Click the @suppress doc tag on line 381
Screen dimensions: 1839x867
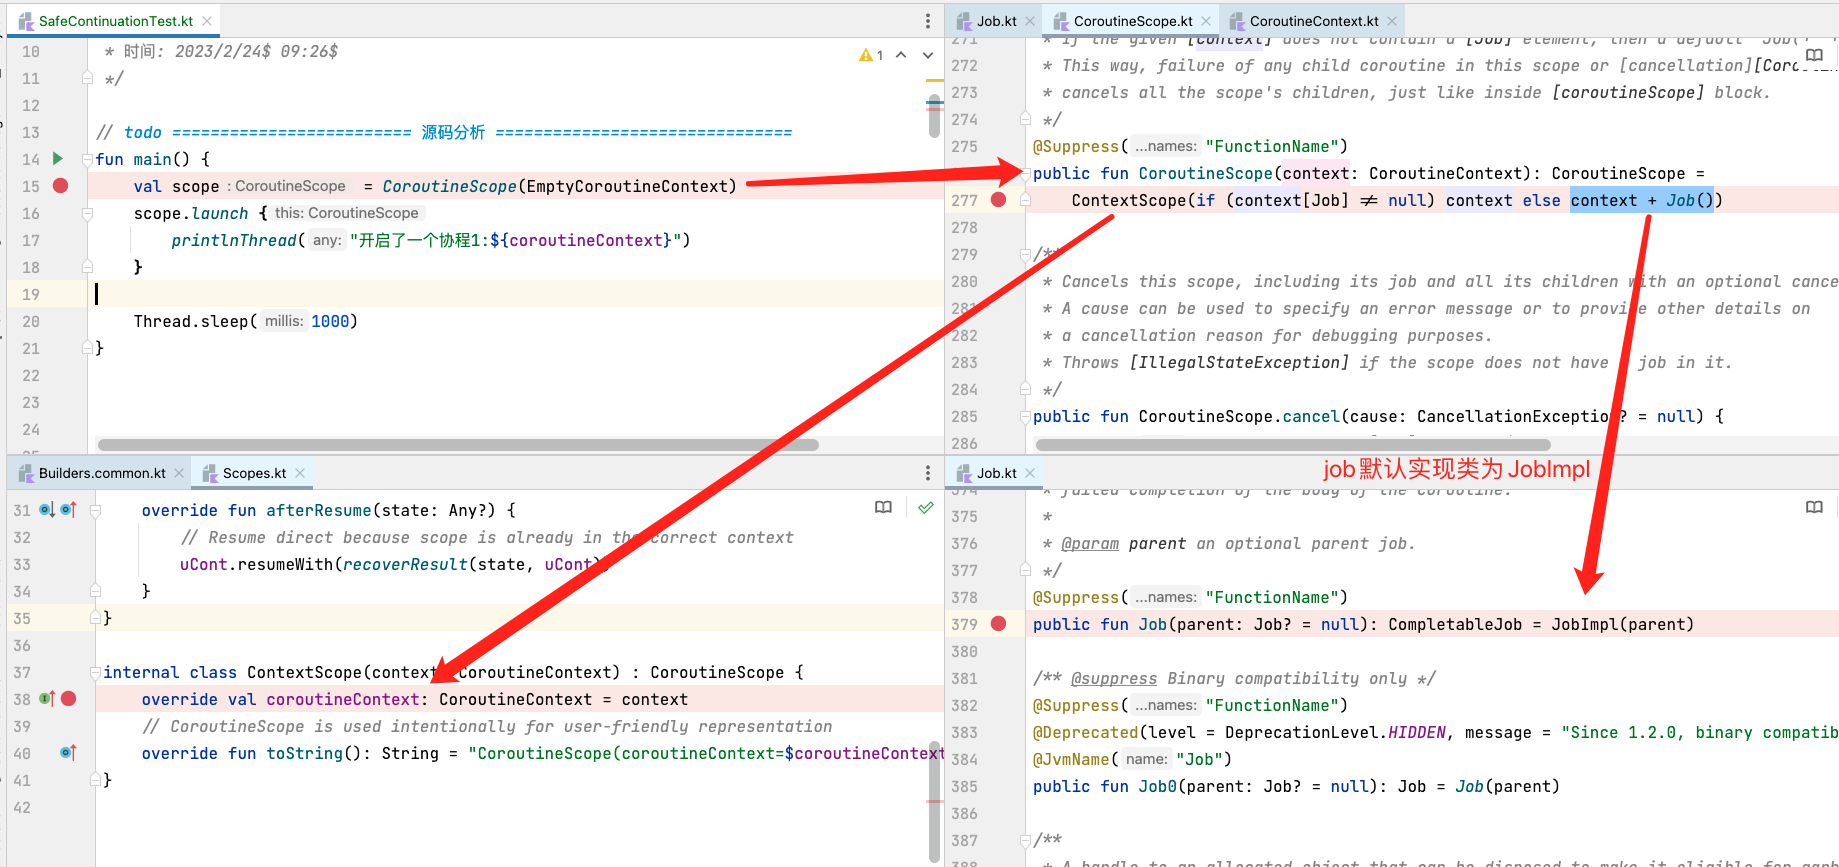[1113, 678]
